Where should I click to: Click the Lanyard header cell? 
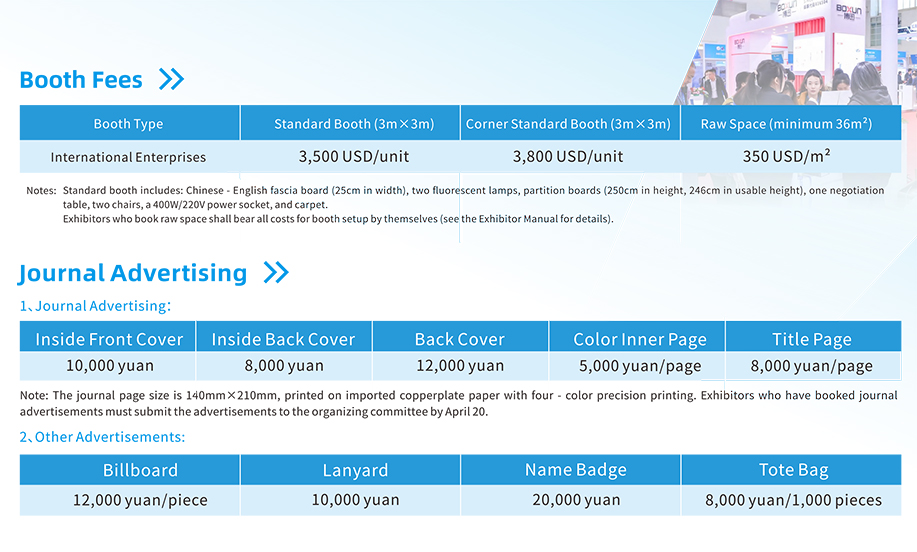(x=355, y=470)
